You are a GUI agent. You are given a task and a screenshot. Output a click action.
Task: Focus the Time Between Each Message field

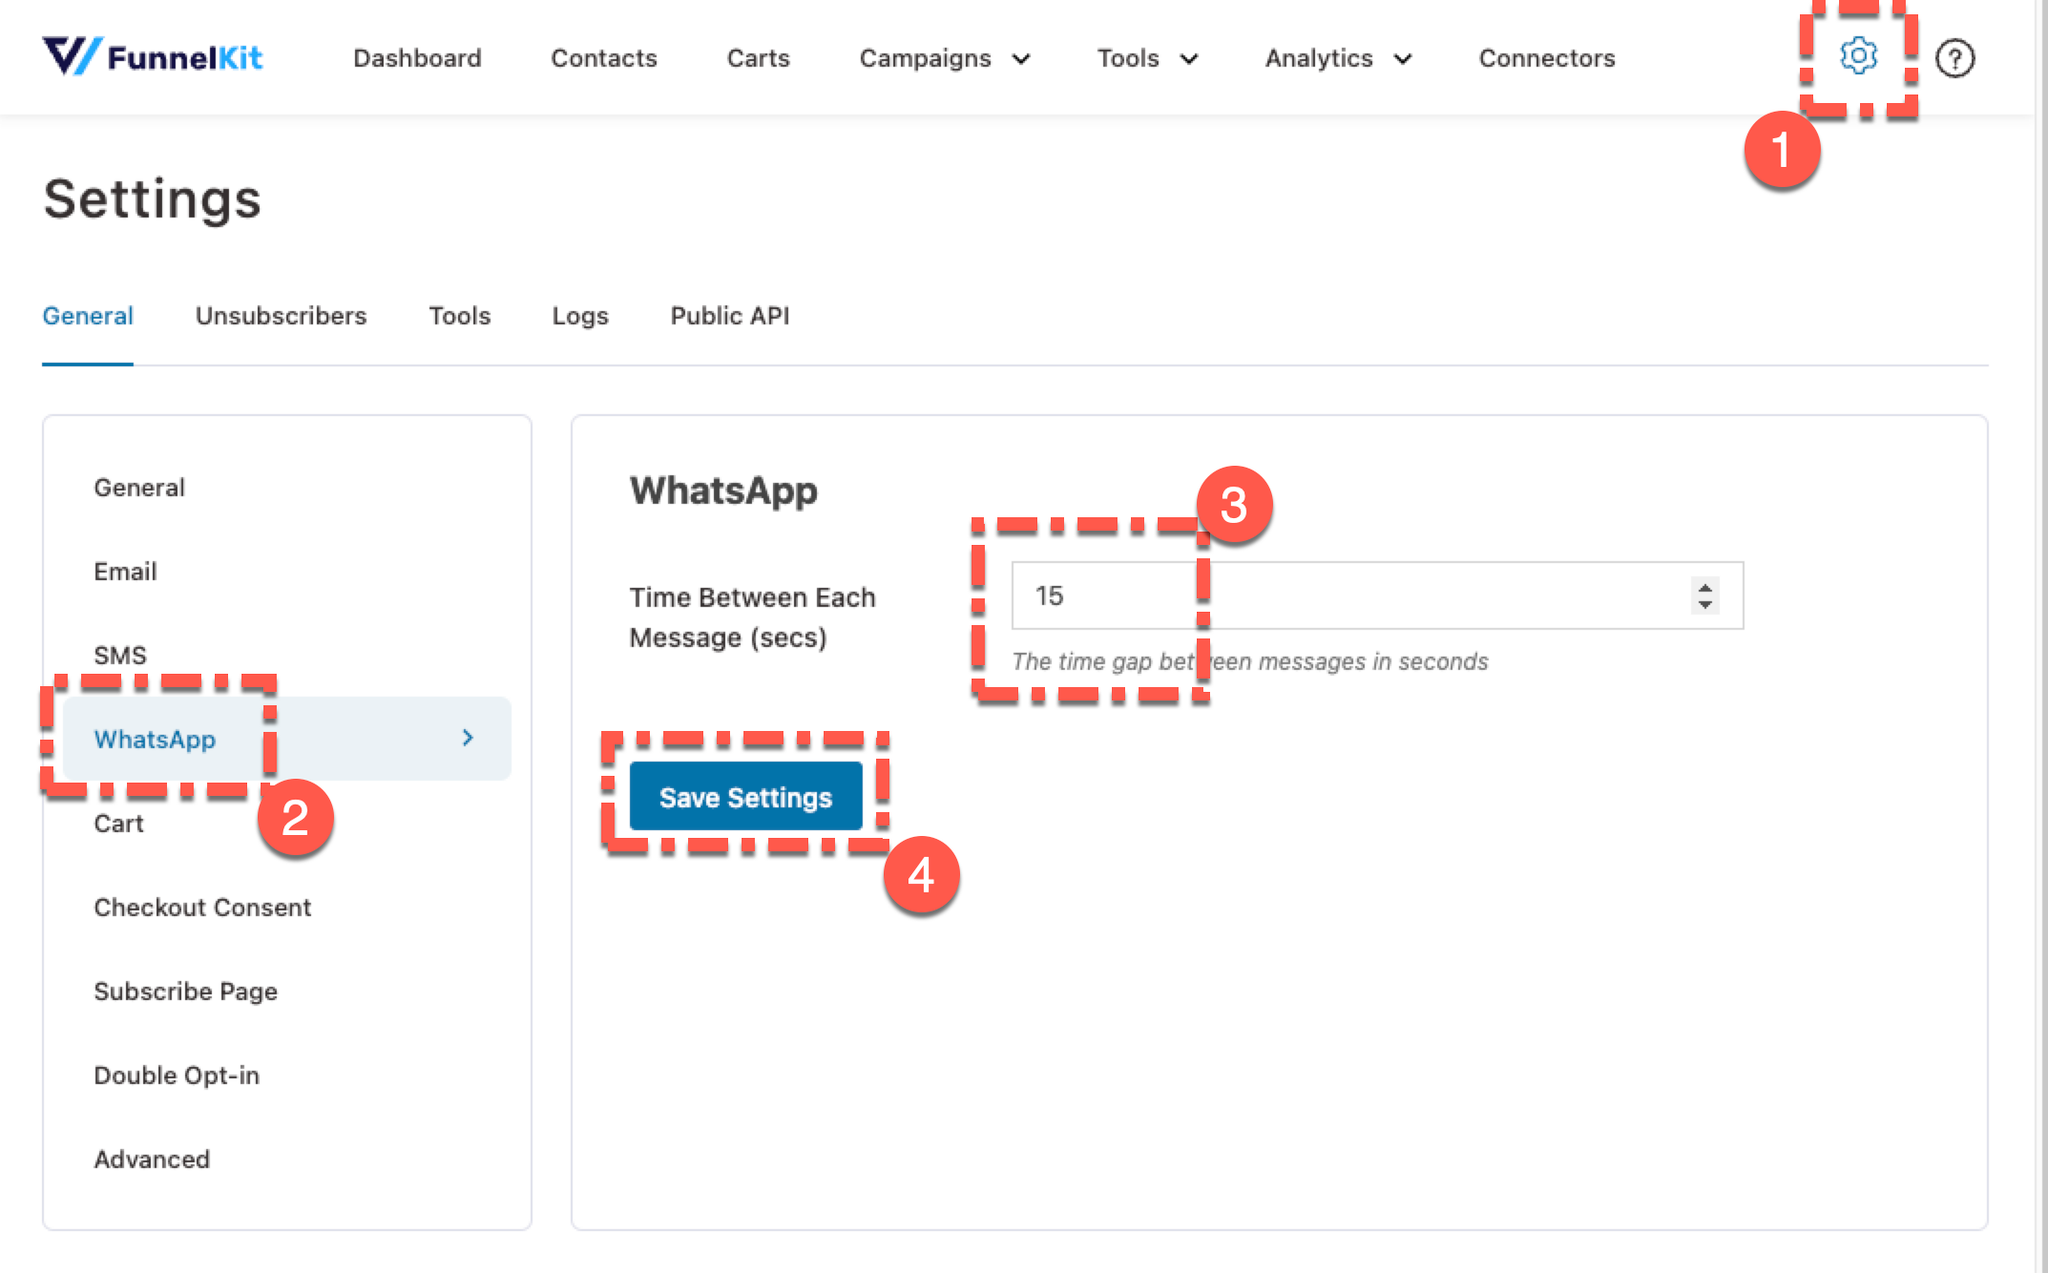pos(1377,596)
